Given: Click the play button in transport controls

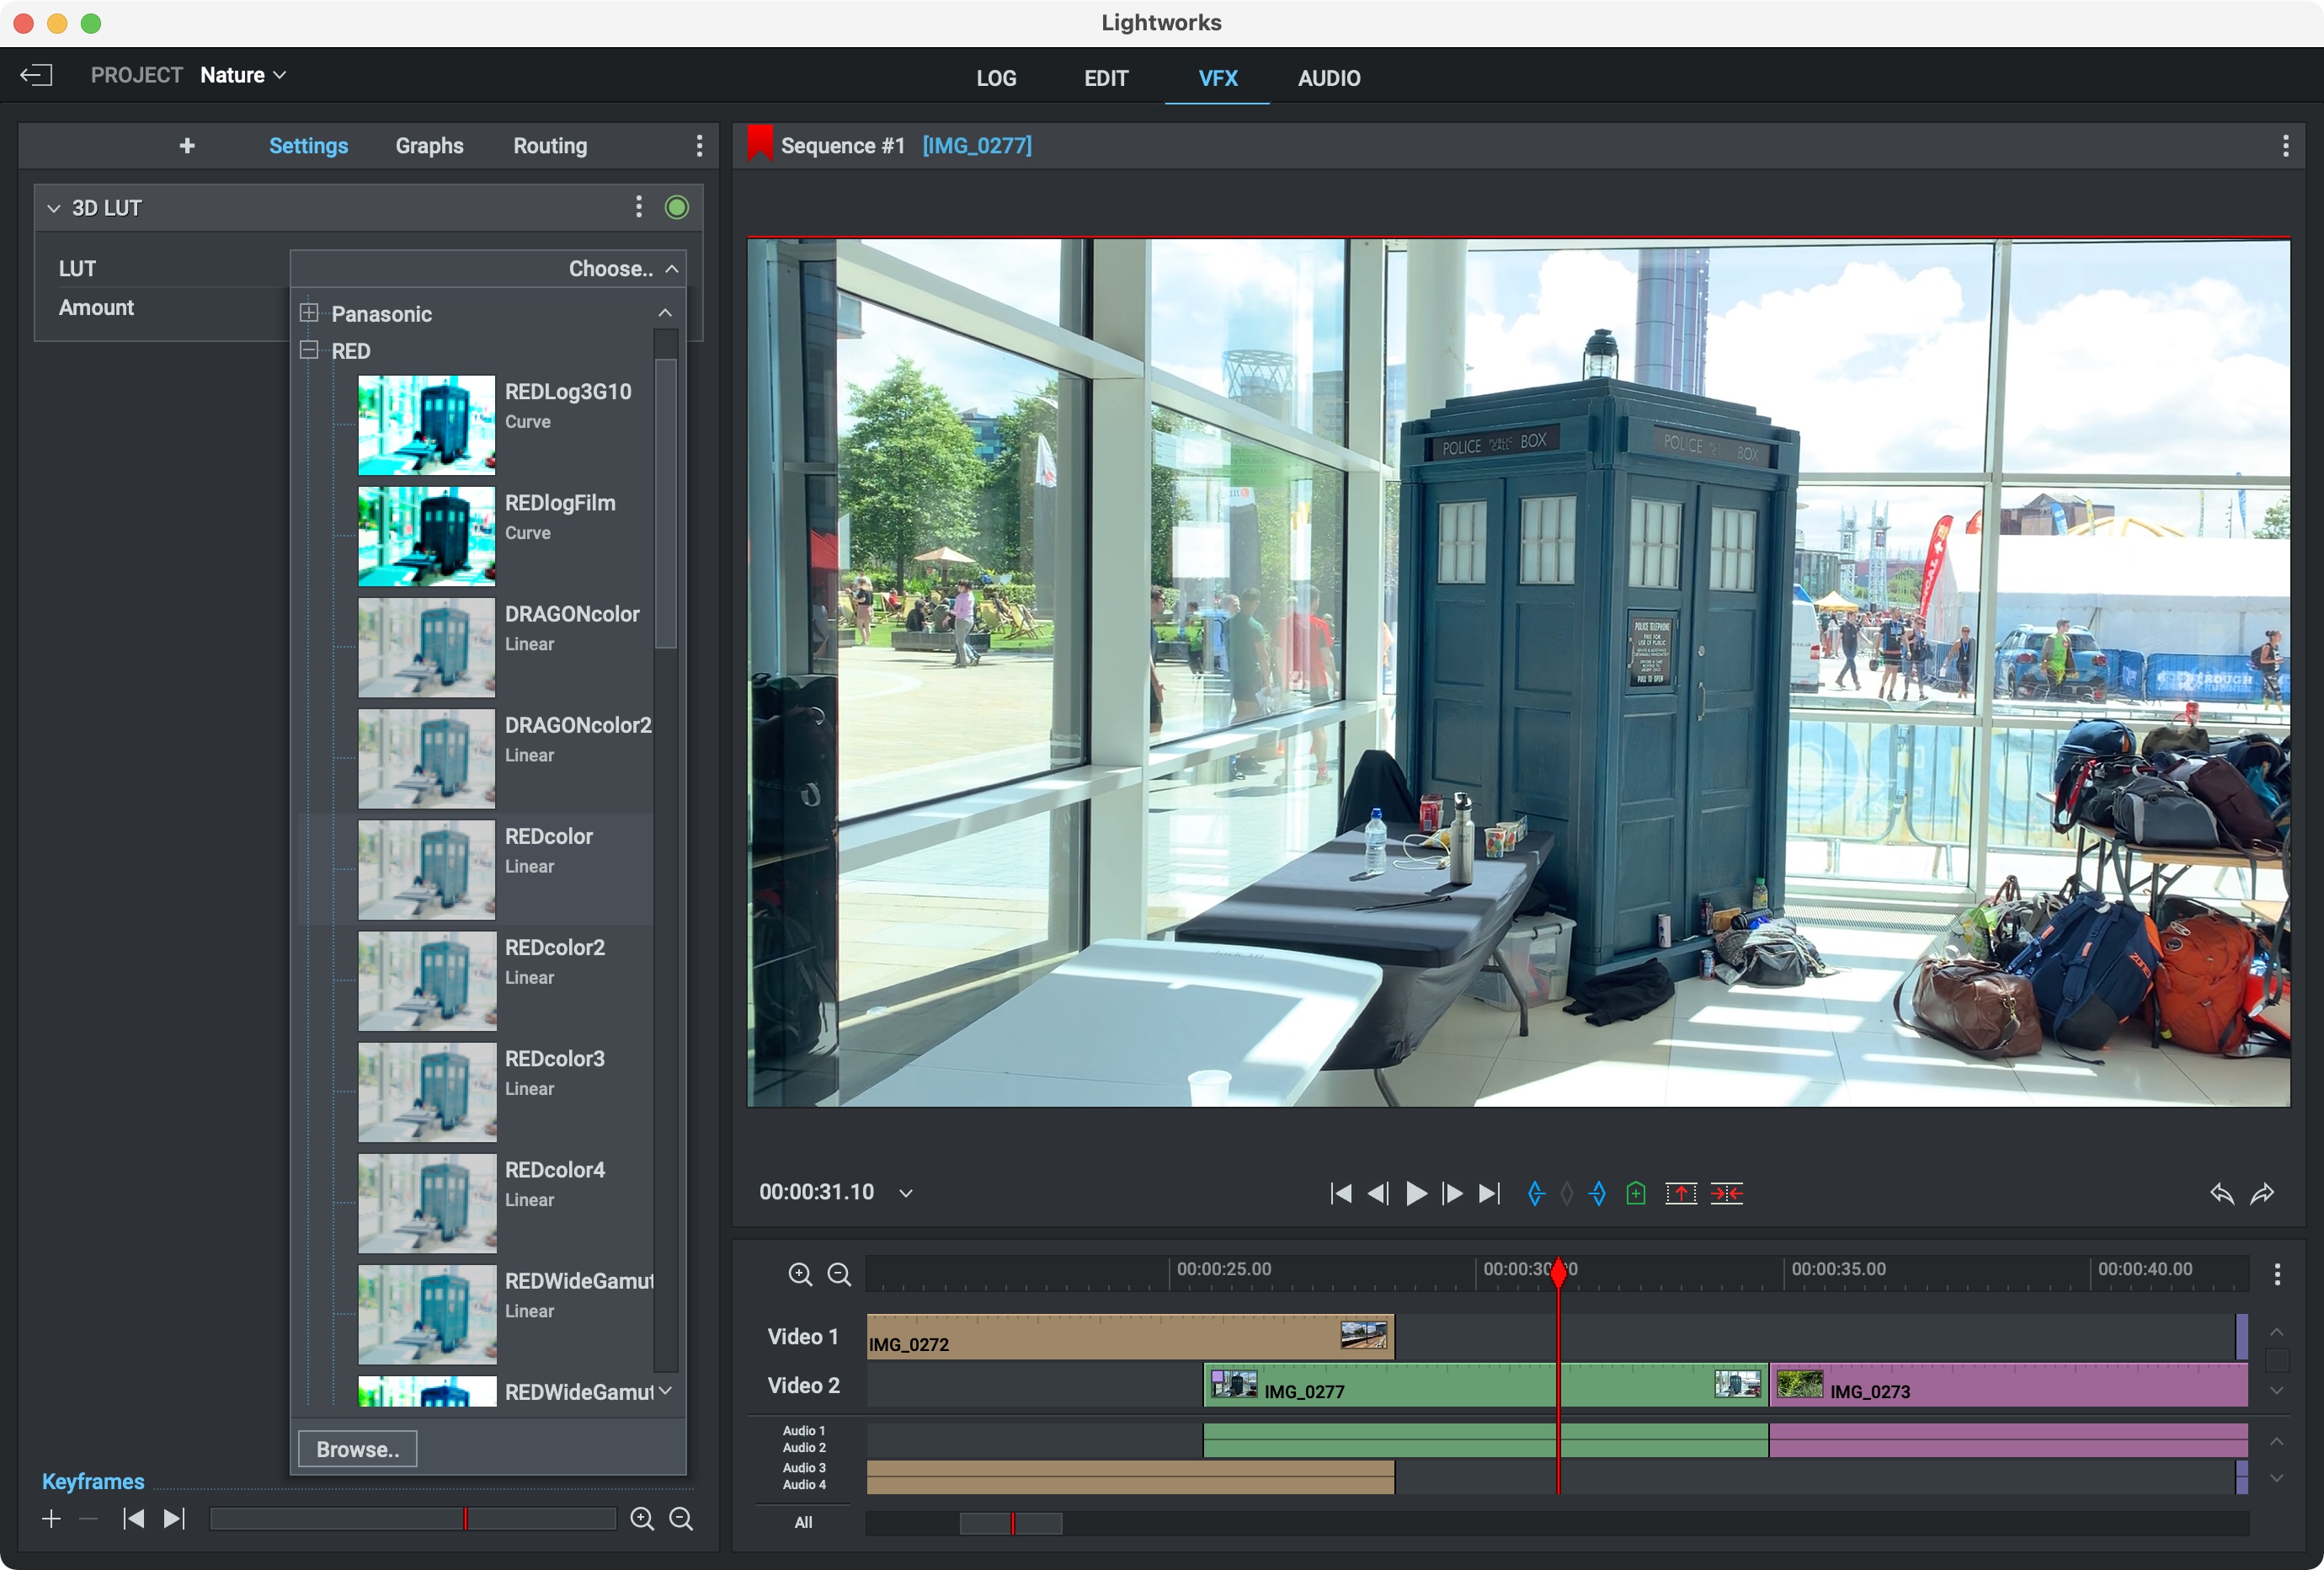Looking at the screenshot, I should pyautogui.click(x=1415, y=1194).
